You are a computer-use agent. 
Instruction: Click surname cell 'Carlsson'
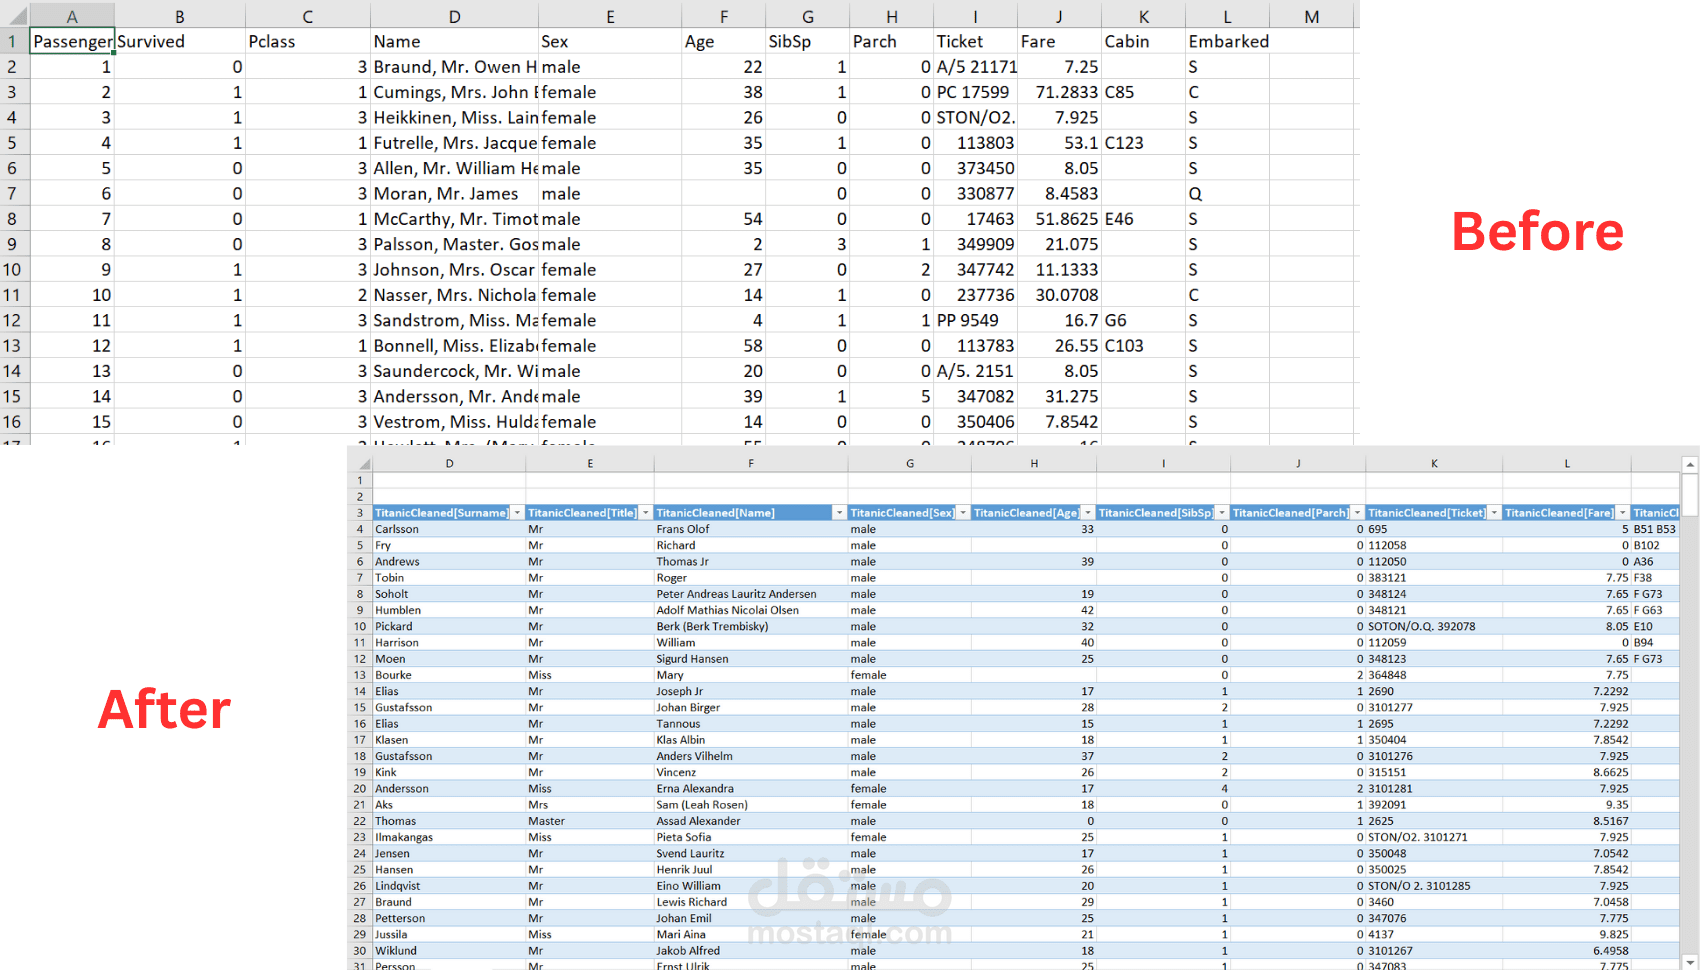click(449, 529)
